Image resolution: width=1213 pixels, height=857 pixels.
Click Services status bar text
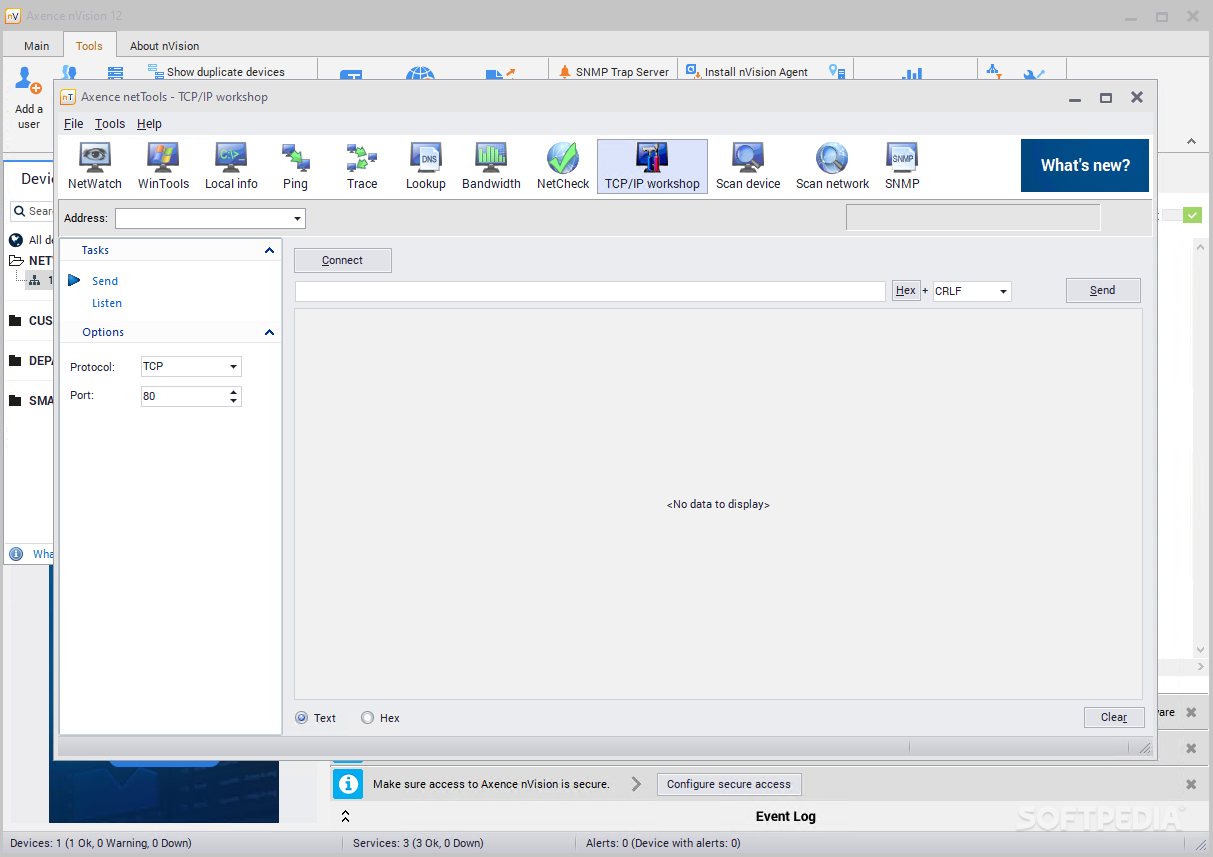(418, 843)
